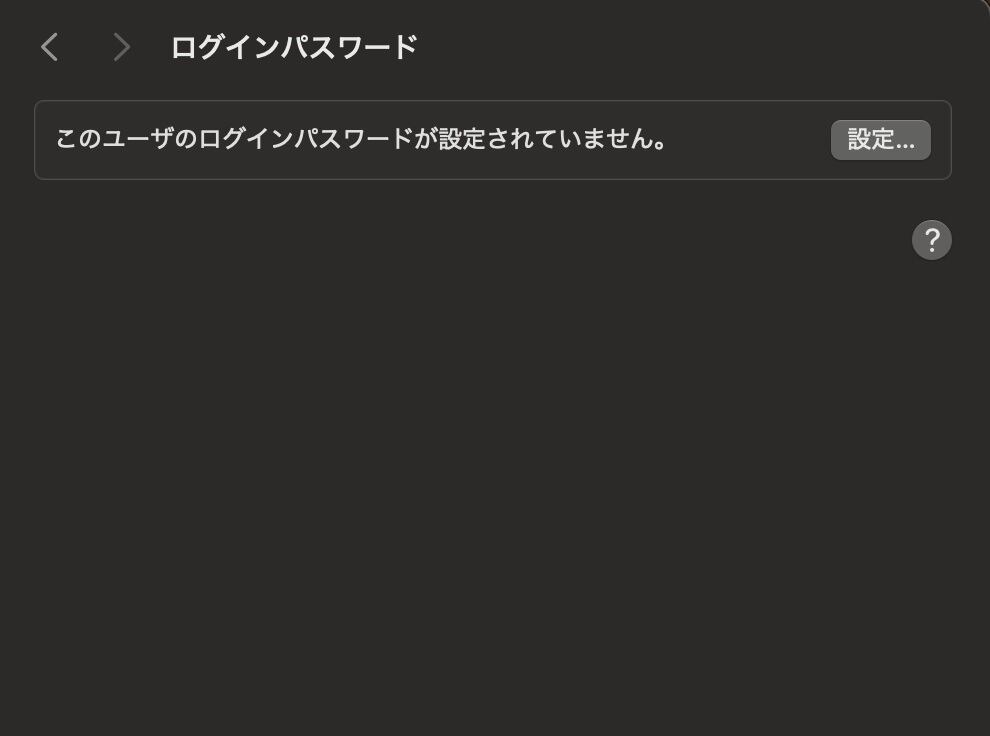Navigate to the previous settings pane
This screenshot has width=990, height=736.
click(49, 47)
